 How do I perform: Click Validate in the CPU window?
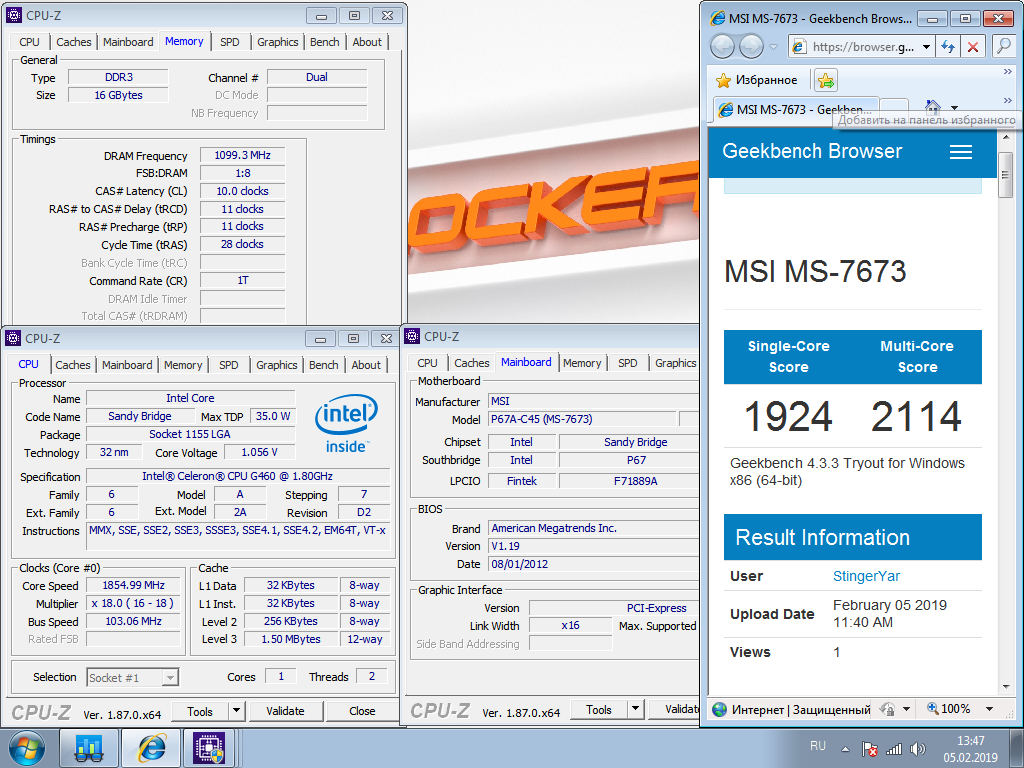coord(285,711)
